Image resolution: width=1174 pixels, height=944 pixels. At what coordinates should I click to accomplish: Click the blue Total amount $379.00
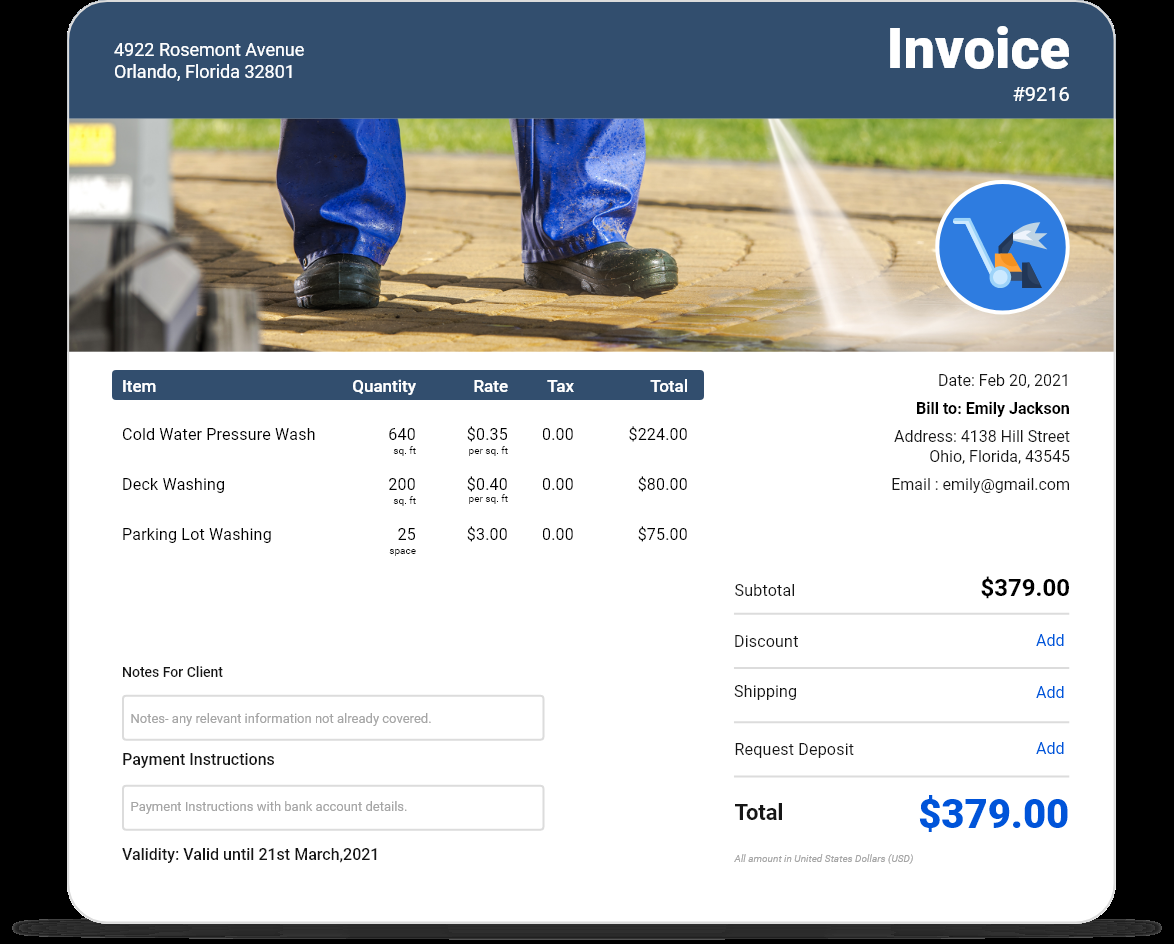coord(993,813)
